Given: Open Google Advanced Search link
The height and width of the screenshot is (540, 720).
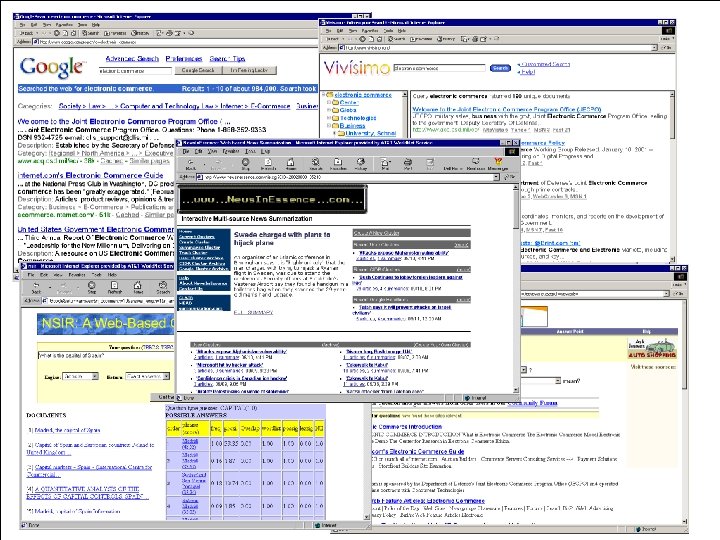Looking at the screenshot, I should pos(132,59).
